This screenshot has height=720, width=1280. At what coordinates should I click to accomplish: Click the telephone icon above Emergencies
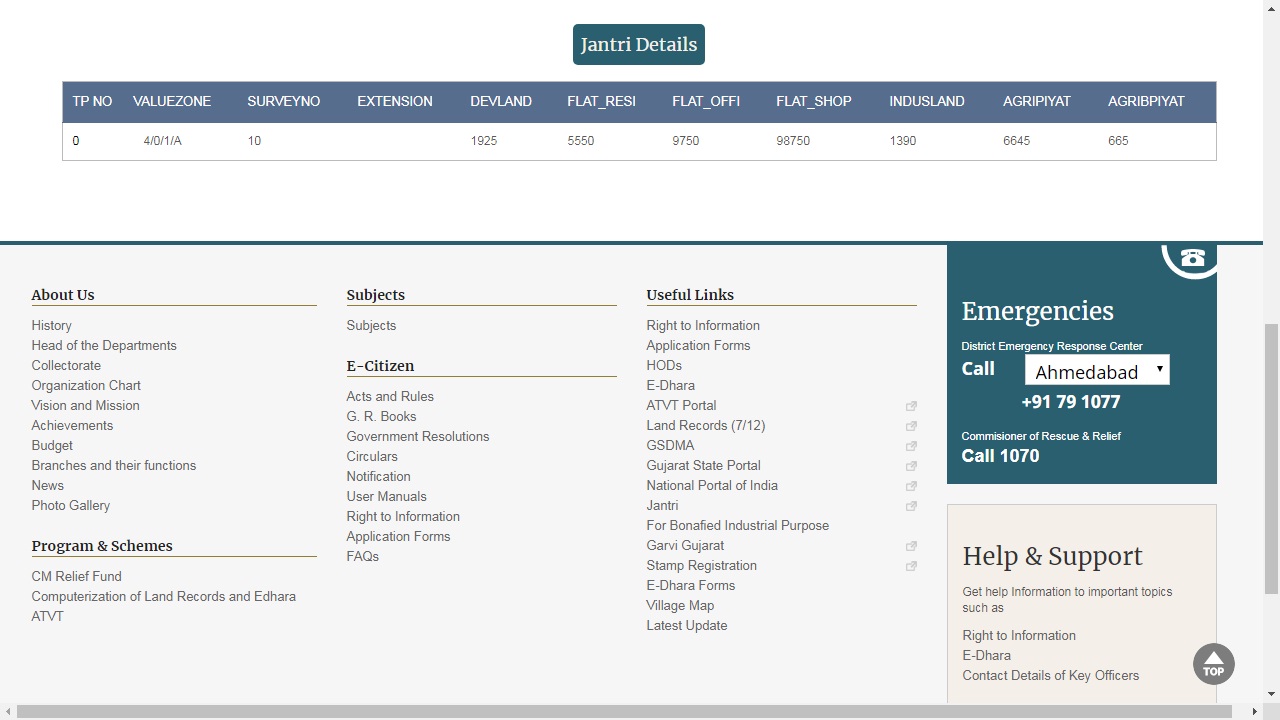tap(1191, 258)
